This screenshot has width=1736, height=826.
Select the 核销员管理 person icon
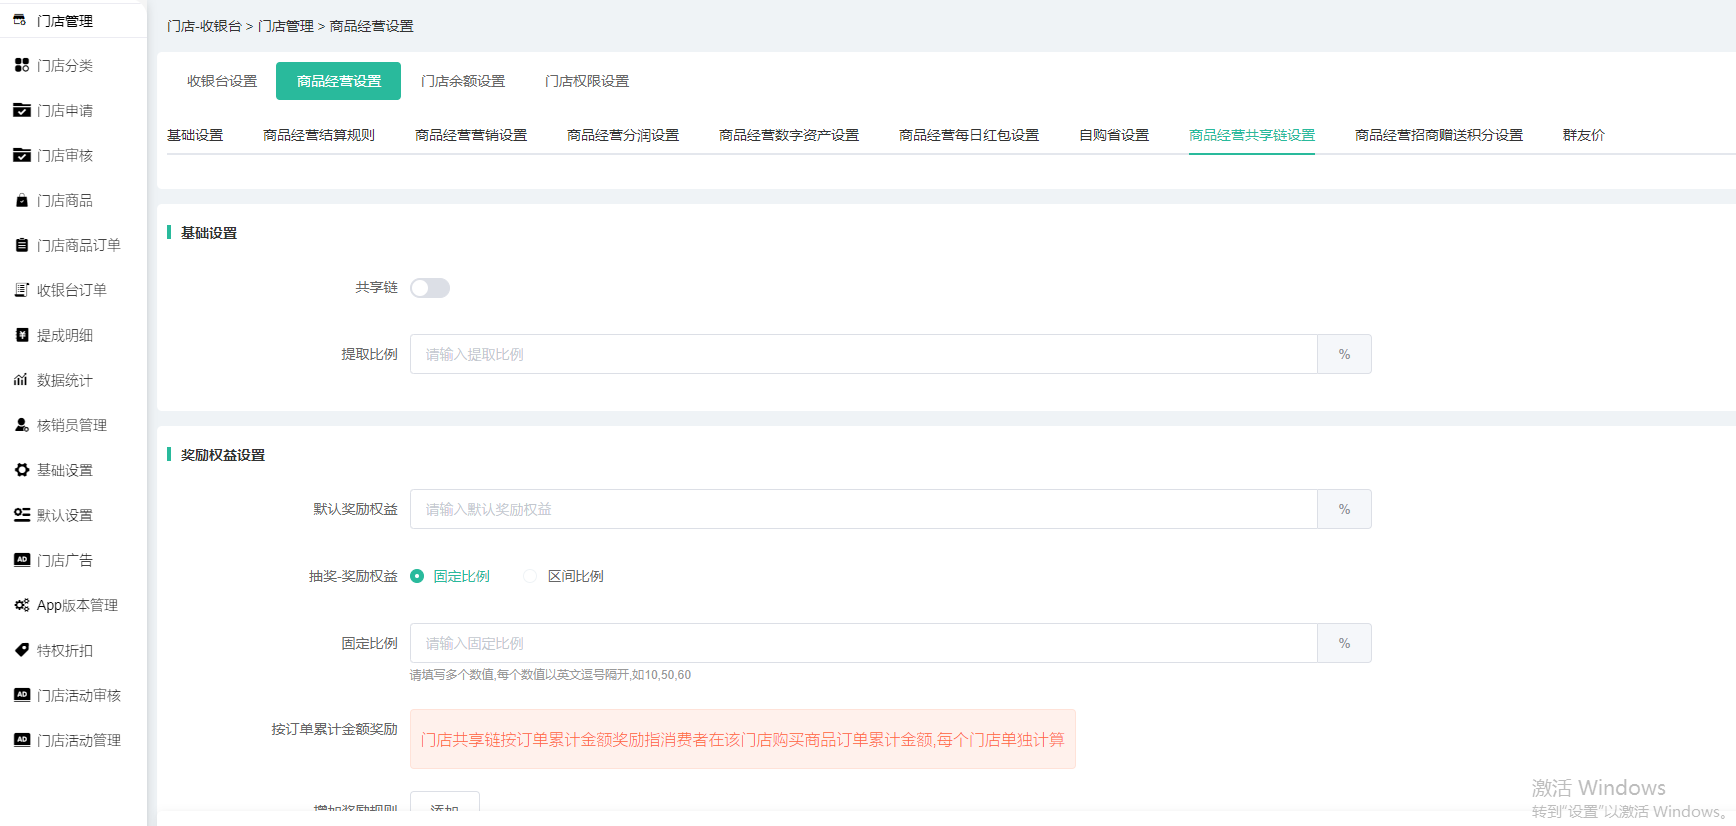[22, 425]
